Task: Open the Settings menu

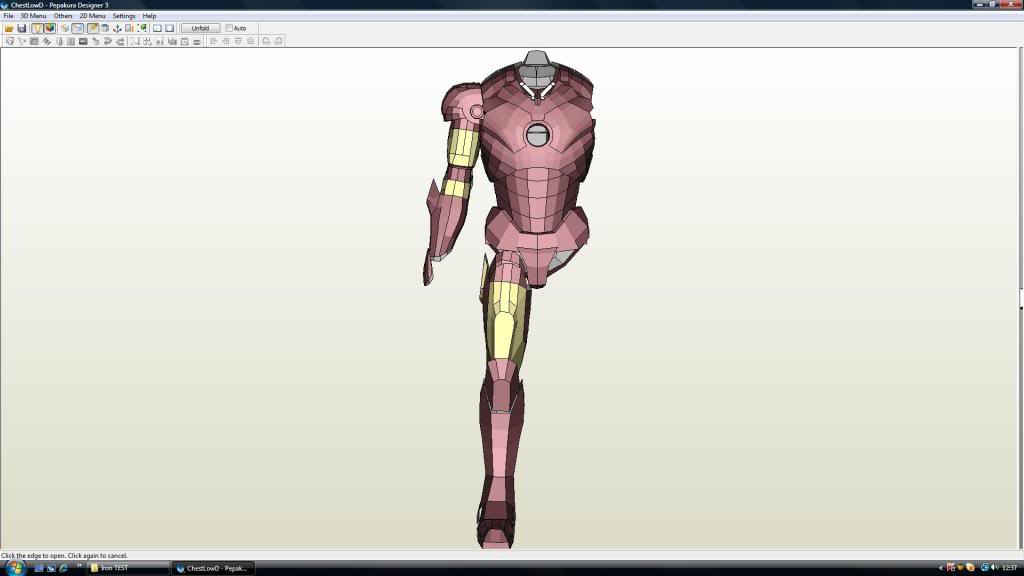Action: (x=124, y=16)
